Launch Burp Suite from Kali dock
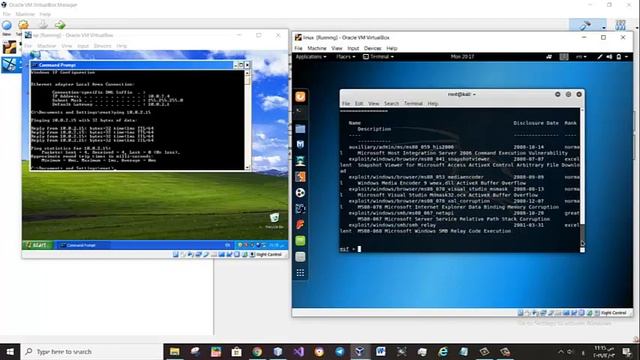This screenshot has width=640, height=360. coord(300,176)
